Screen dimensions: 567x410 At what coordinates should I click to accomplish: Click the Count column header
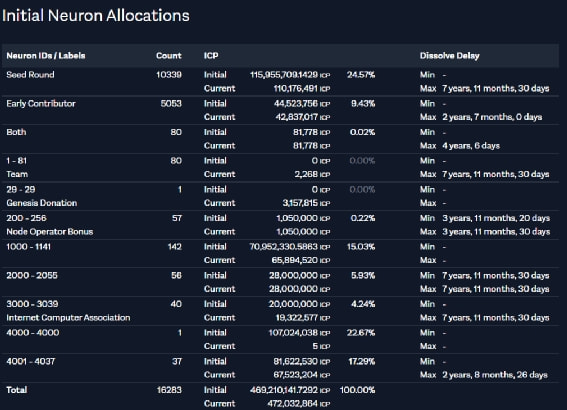coord(169,56)
